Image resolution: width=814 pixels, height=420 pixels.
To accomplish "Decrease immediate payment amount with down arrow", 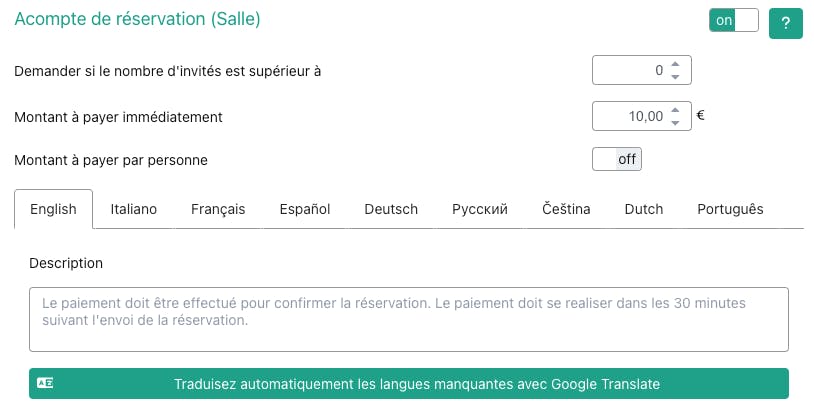I will pos(675,123).
